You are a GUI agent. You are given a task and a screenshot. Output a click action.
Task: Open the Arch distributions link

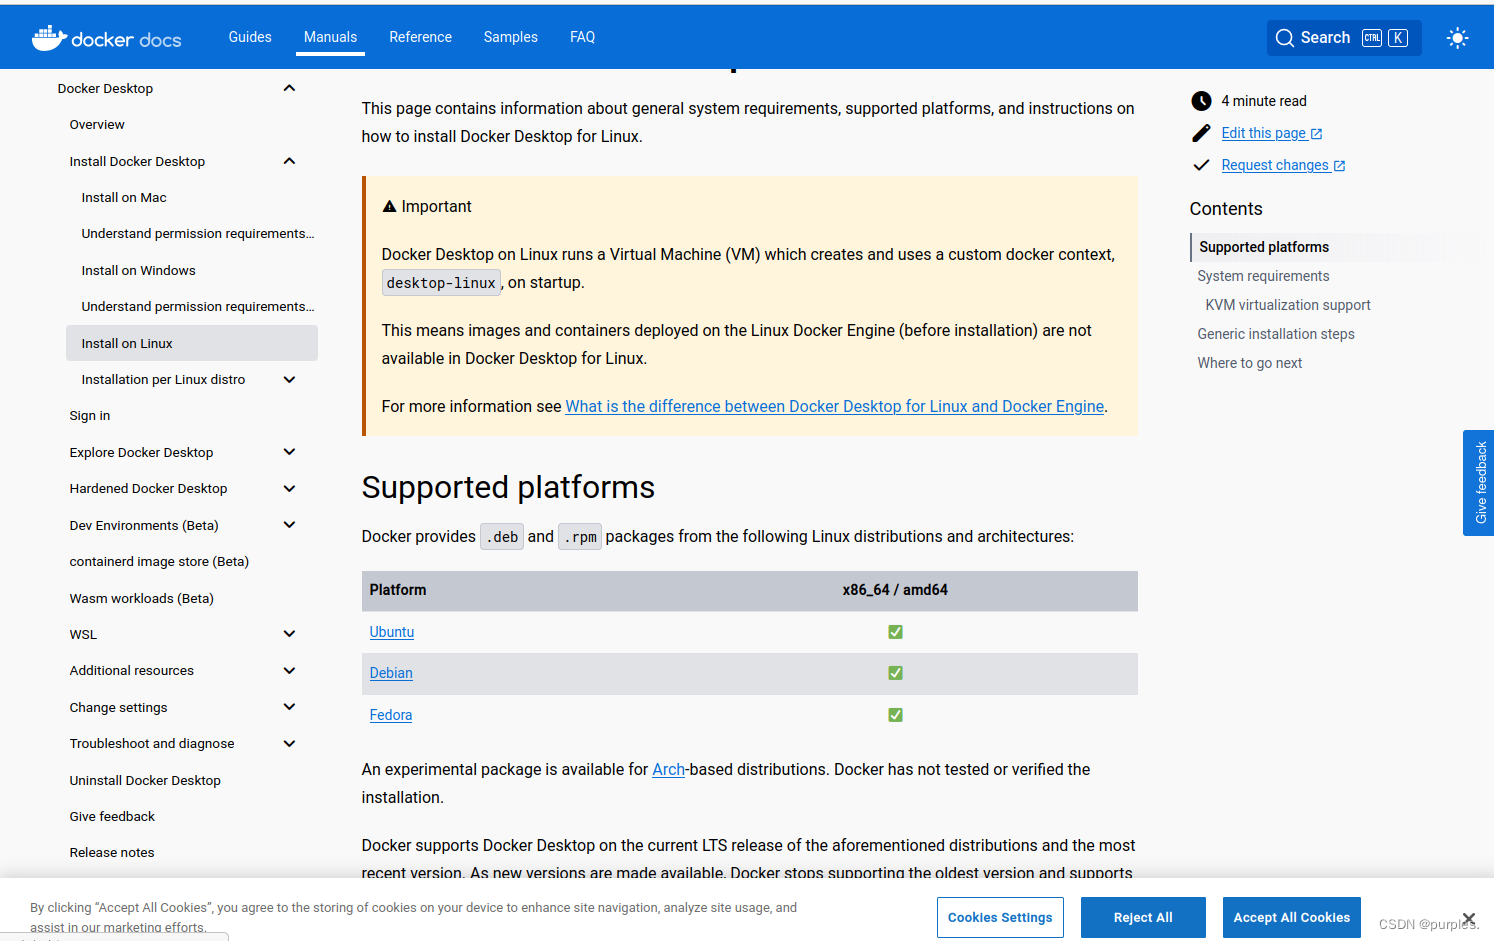pos(668,770)
